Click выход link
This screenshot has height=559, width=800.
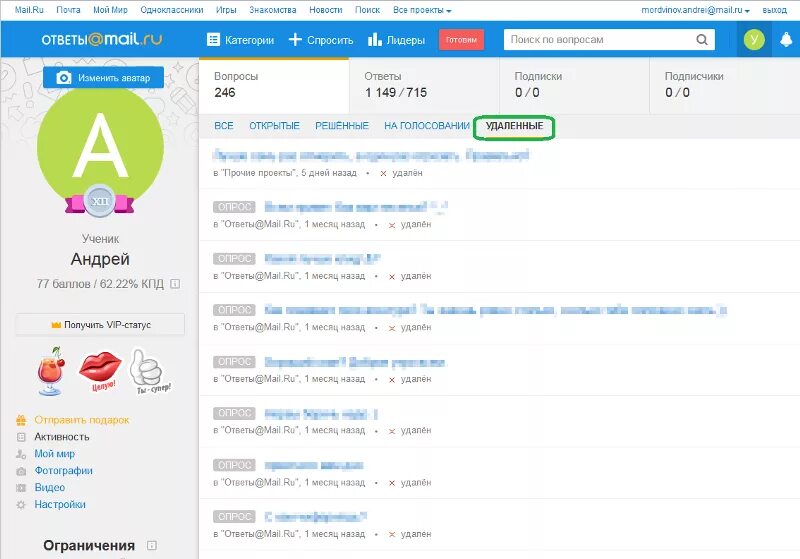(774, 10)
